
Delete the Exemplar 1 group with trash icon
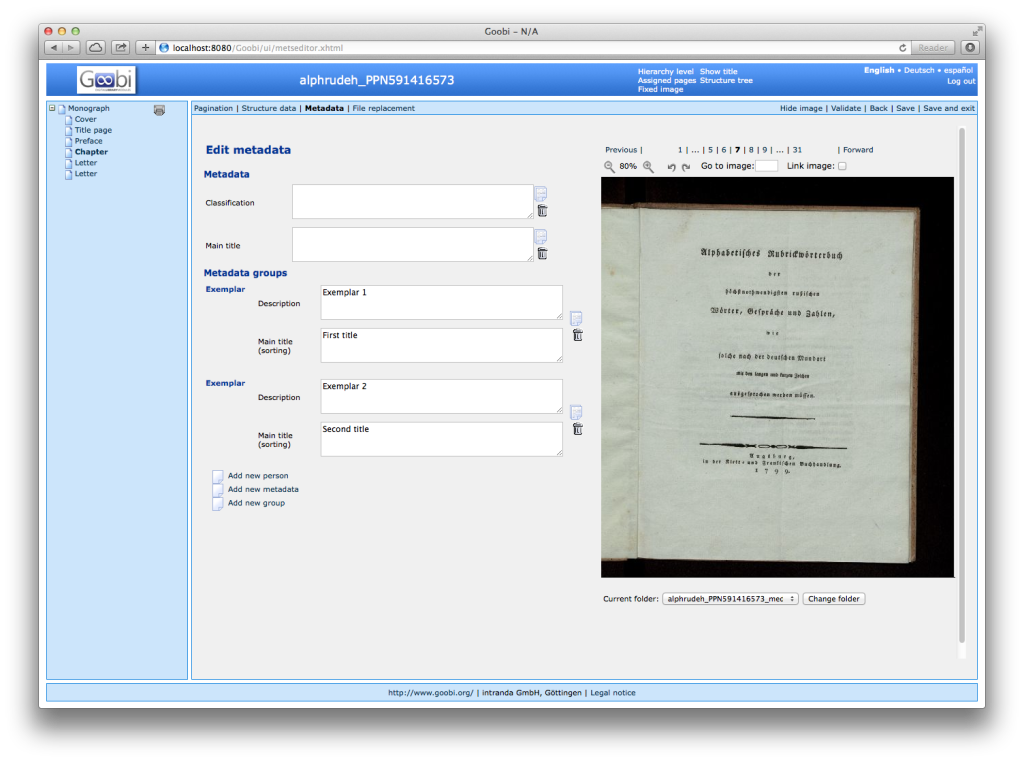coord(577,336)
